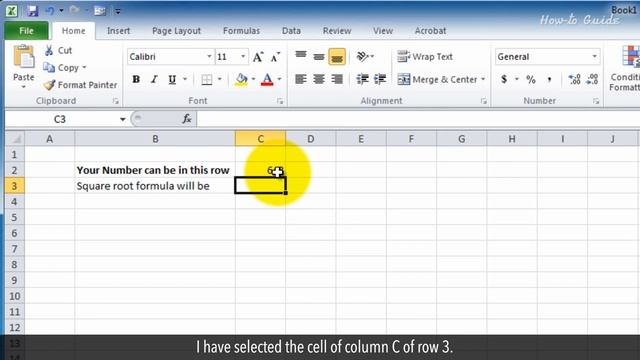Toggle Underline formatting
This screenshot has width=640, height=360.
(172, 79)
